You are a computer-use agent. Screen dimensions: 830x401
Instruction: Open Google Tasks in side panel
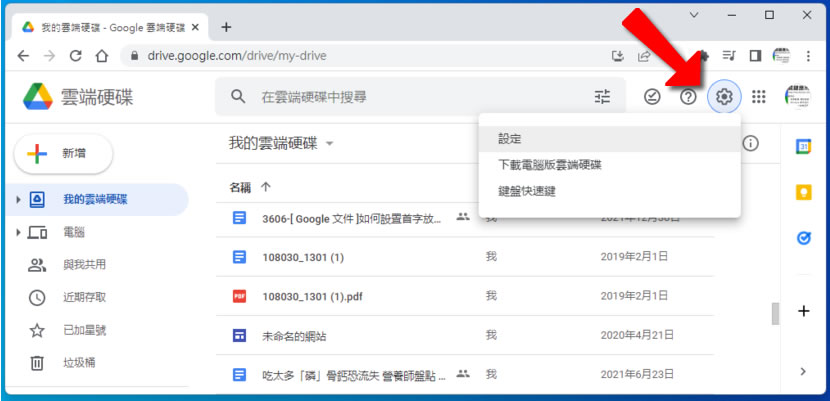point(804,239)
